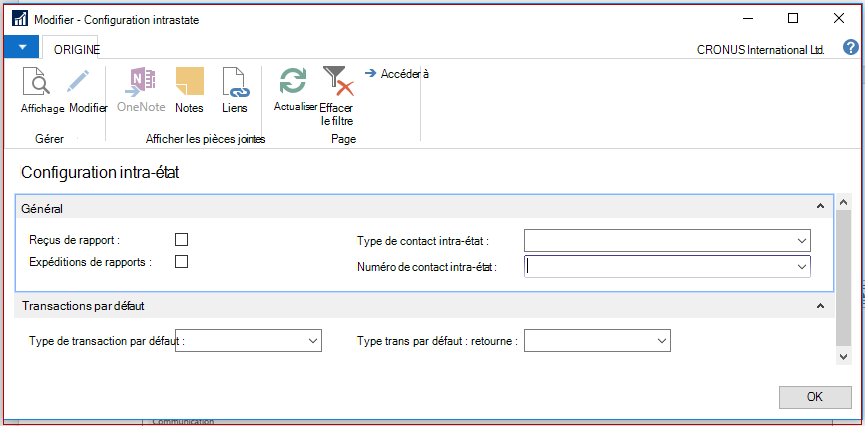Open the help question mark icon

point(851,48)
